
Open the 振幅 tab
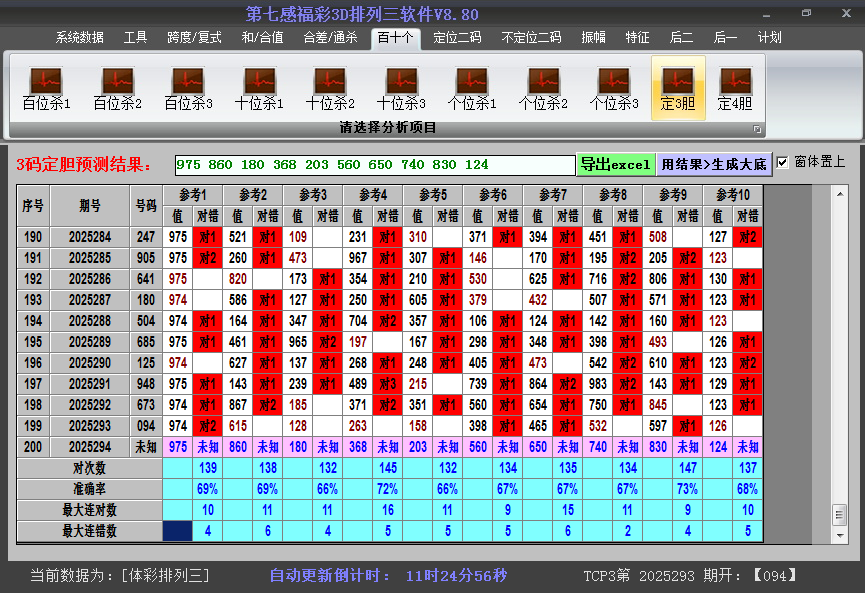(594, 38)
